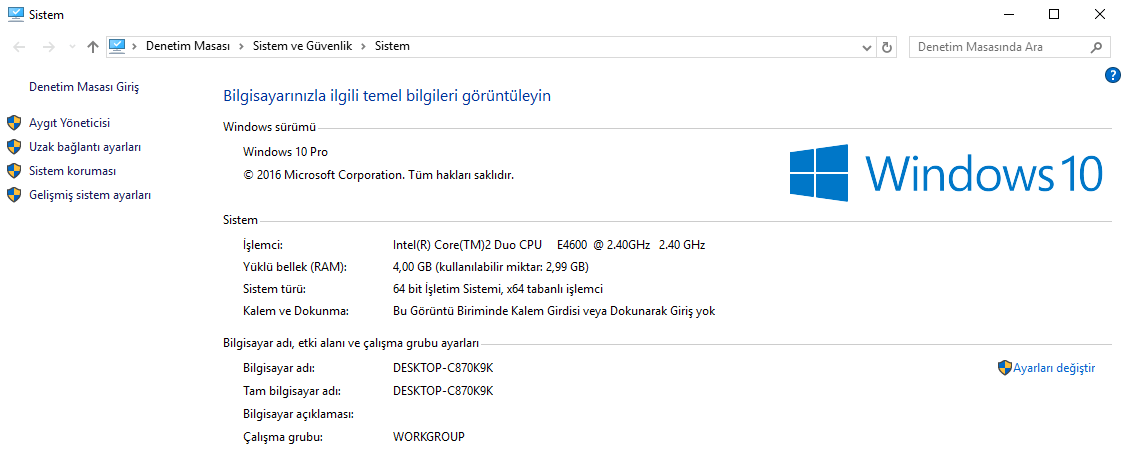Click the WORKGROUP value
1123x453 pixels.
tap(429, 436)
